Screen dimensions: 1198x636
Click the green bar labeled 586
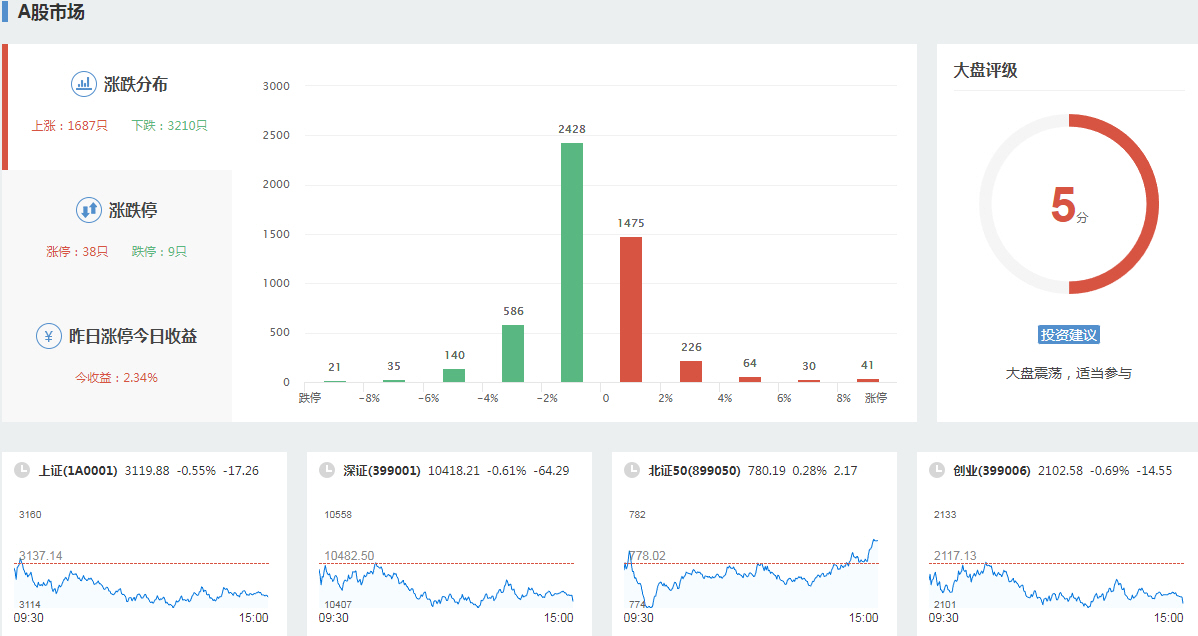coord(512,353)
